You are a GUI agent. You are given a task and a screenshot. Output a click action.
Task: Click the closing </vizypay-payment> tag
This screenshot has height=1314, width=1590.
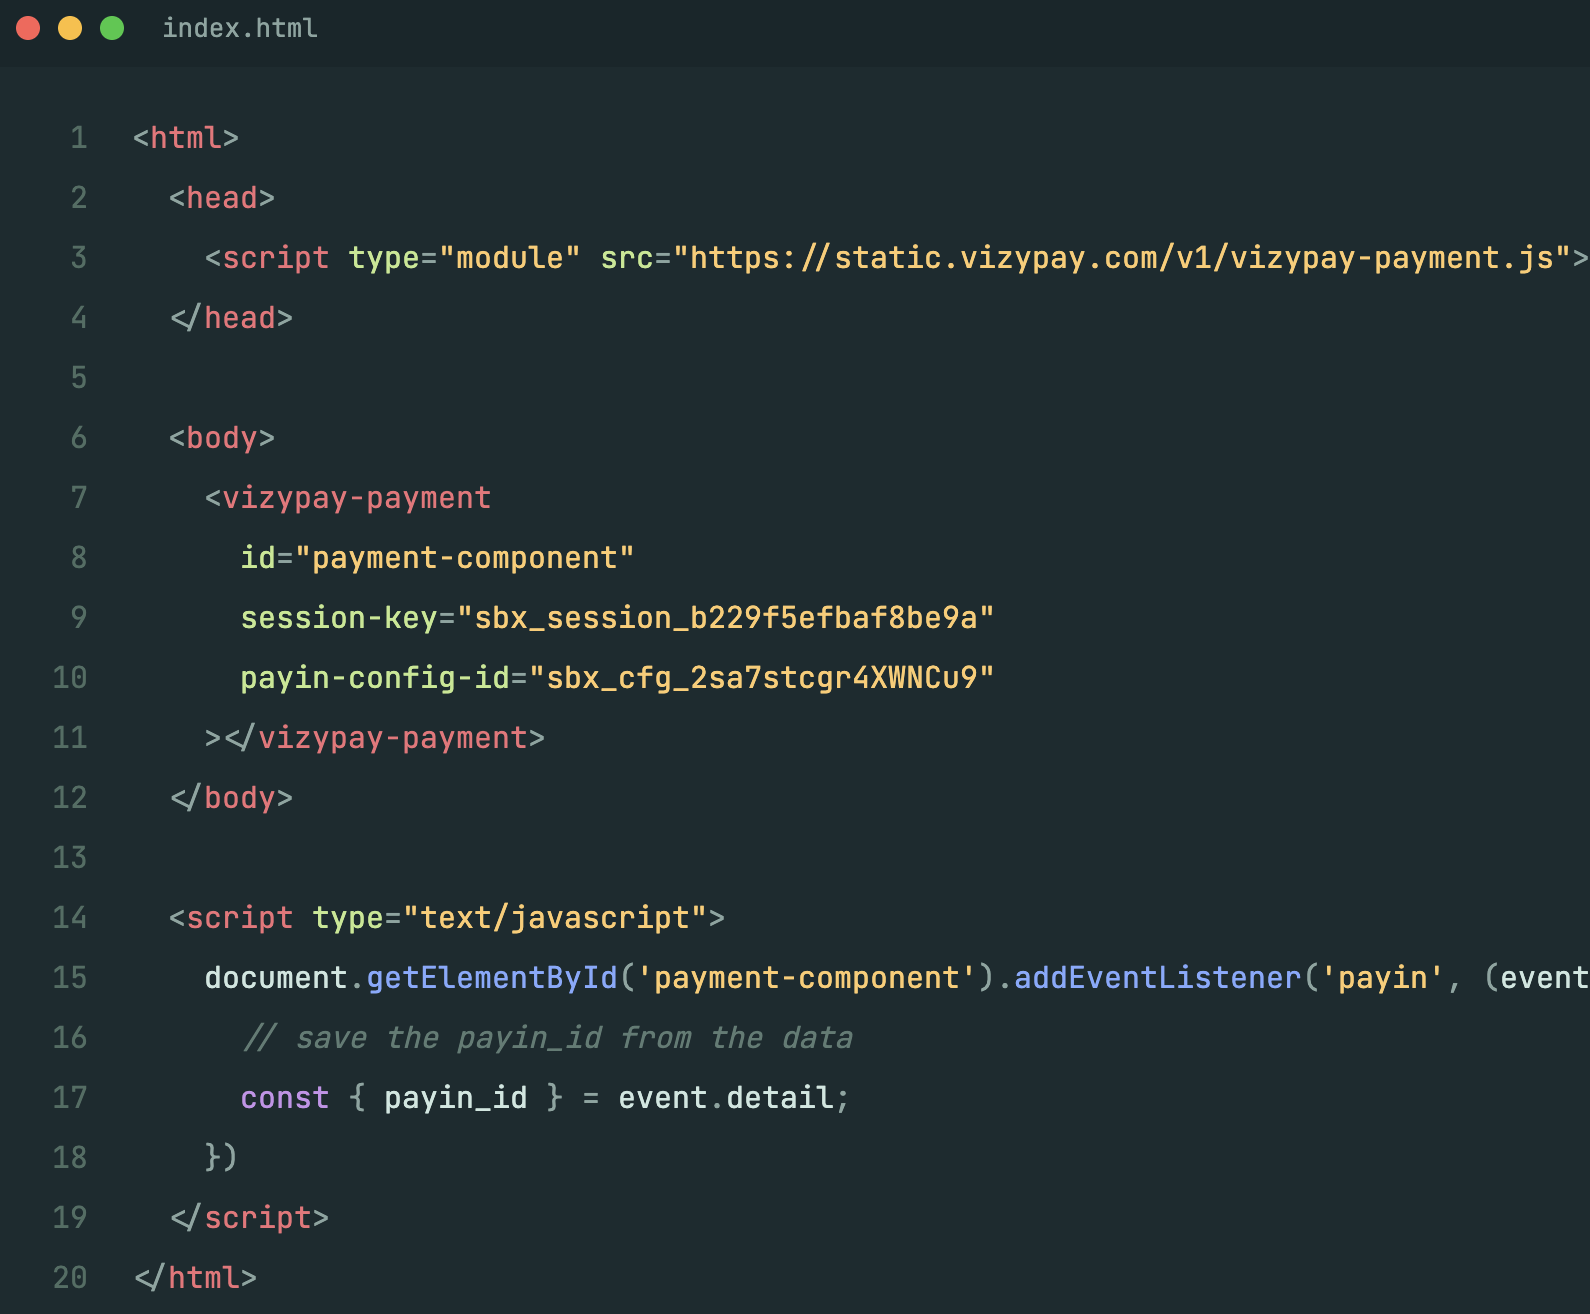pos(384,738)
